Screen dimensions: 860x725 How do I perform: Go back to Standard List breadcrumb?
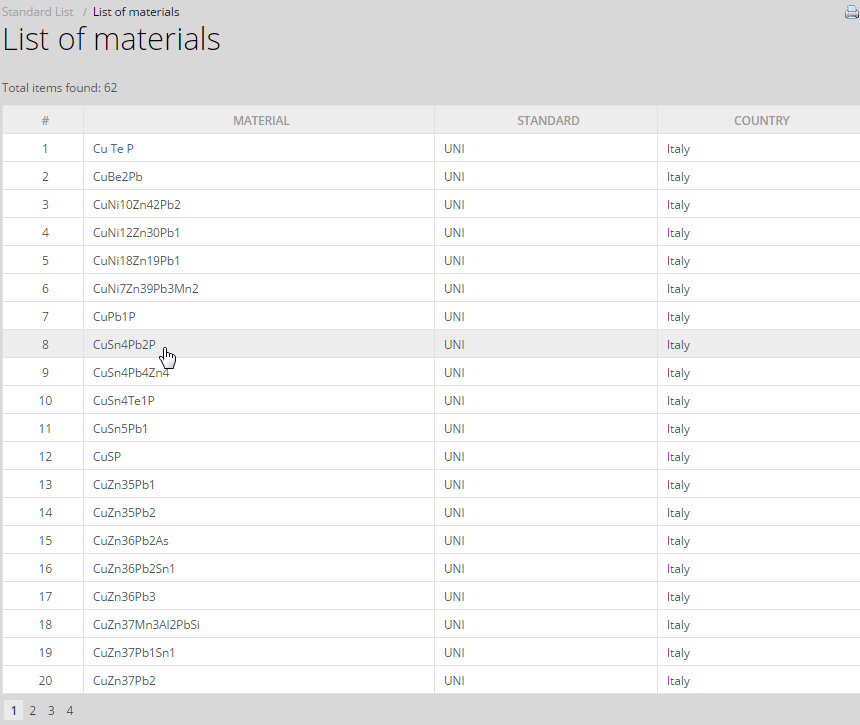[x=37, y=12]
